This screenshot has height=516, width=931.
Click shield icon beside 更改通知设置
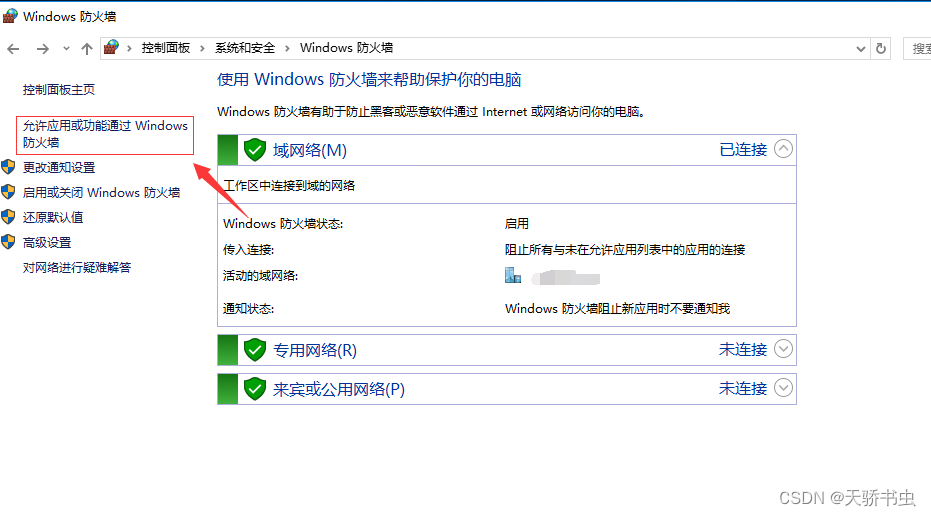pos(8,167)
